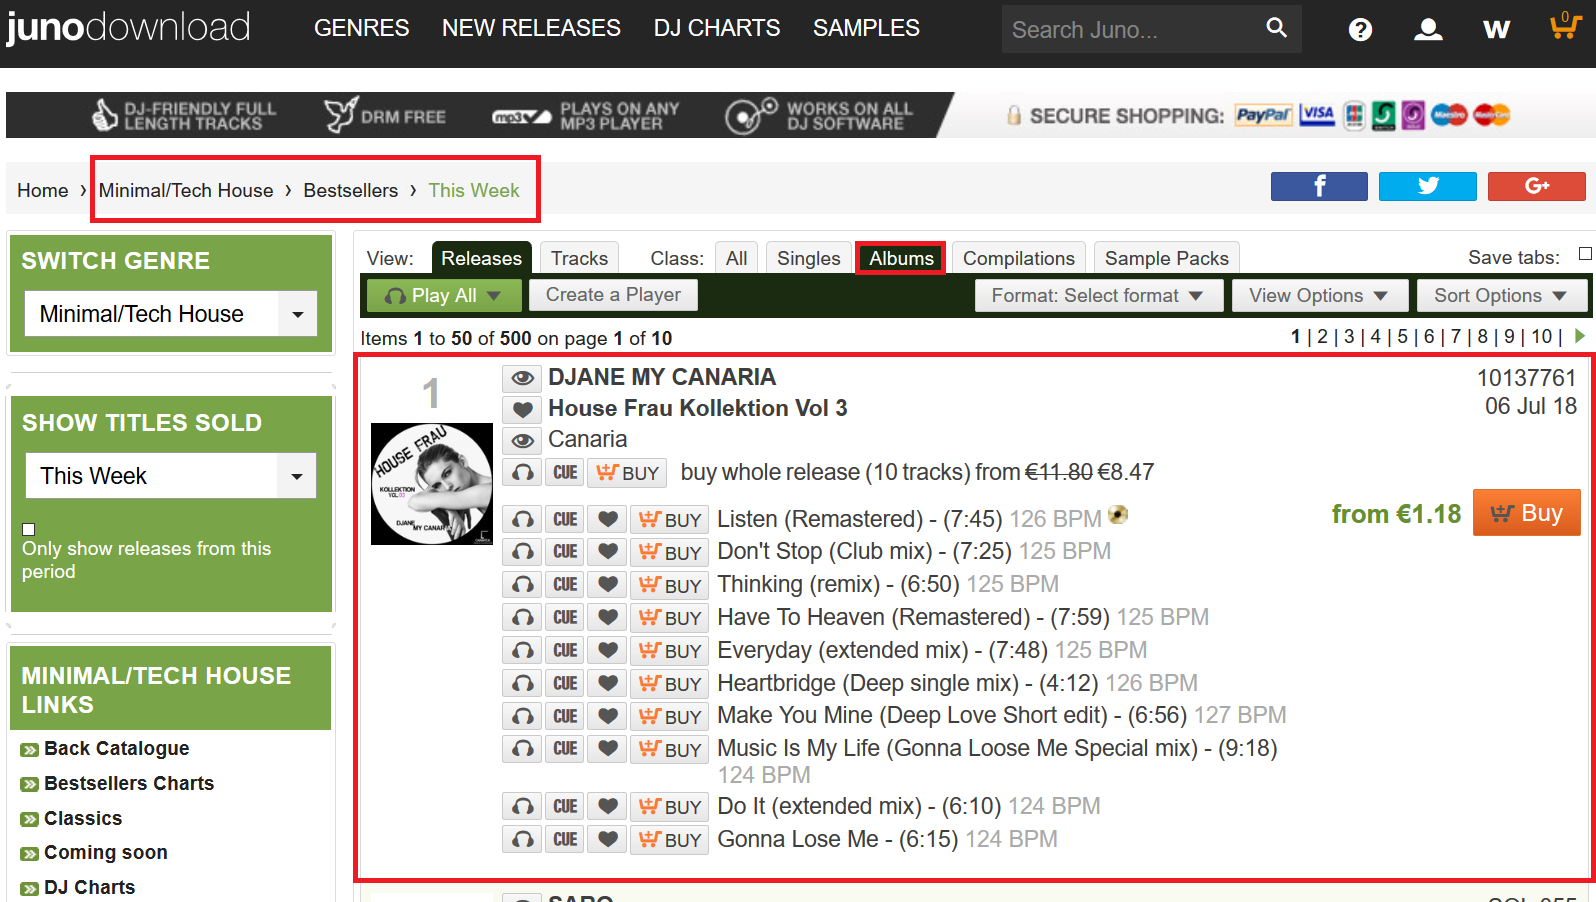Open Bestsellers Charts link

point(129,783)
